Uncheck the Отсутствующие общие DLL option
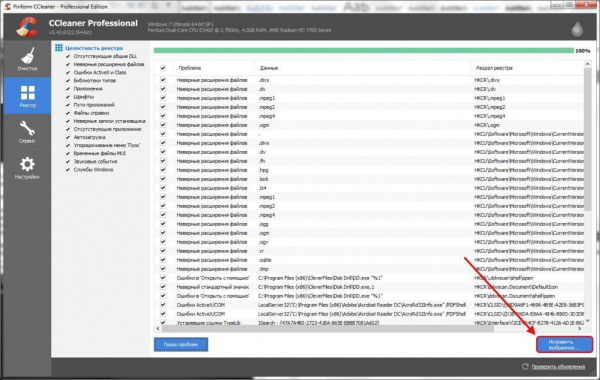Image resolution: width=600 pixels, height=380 pixels. point(68,56)
